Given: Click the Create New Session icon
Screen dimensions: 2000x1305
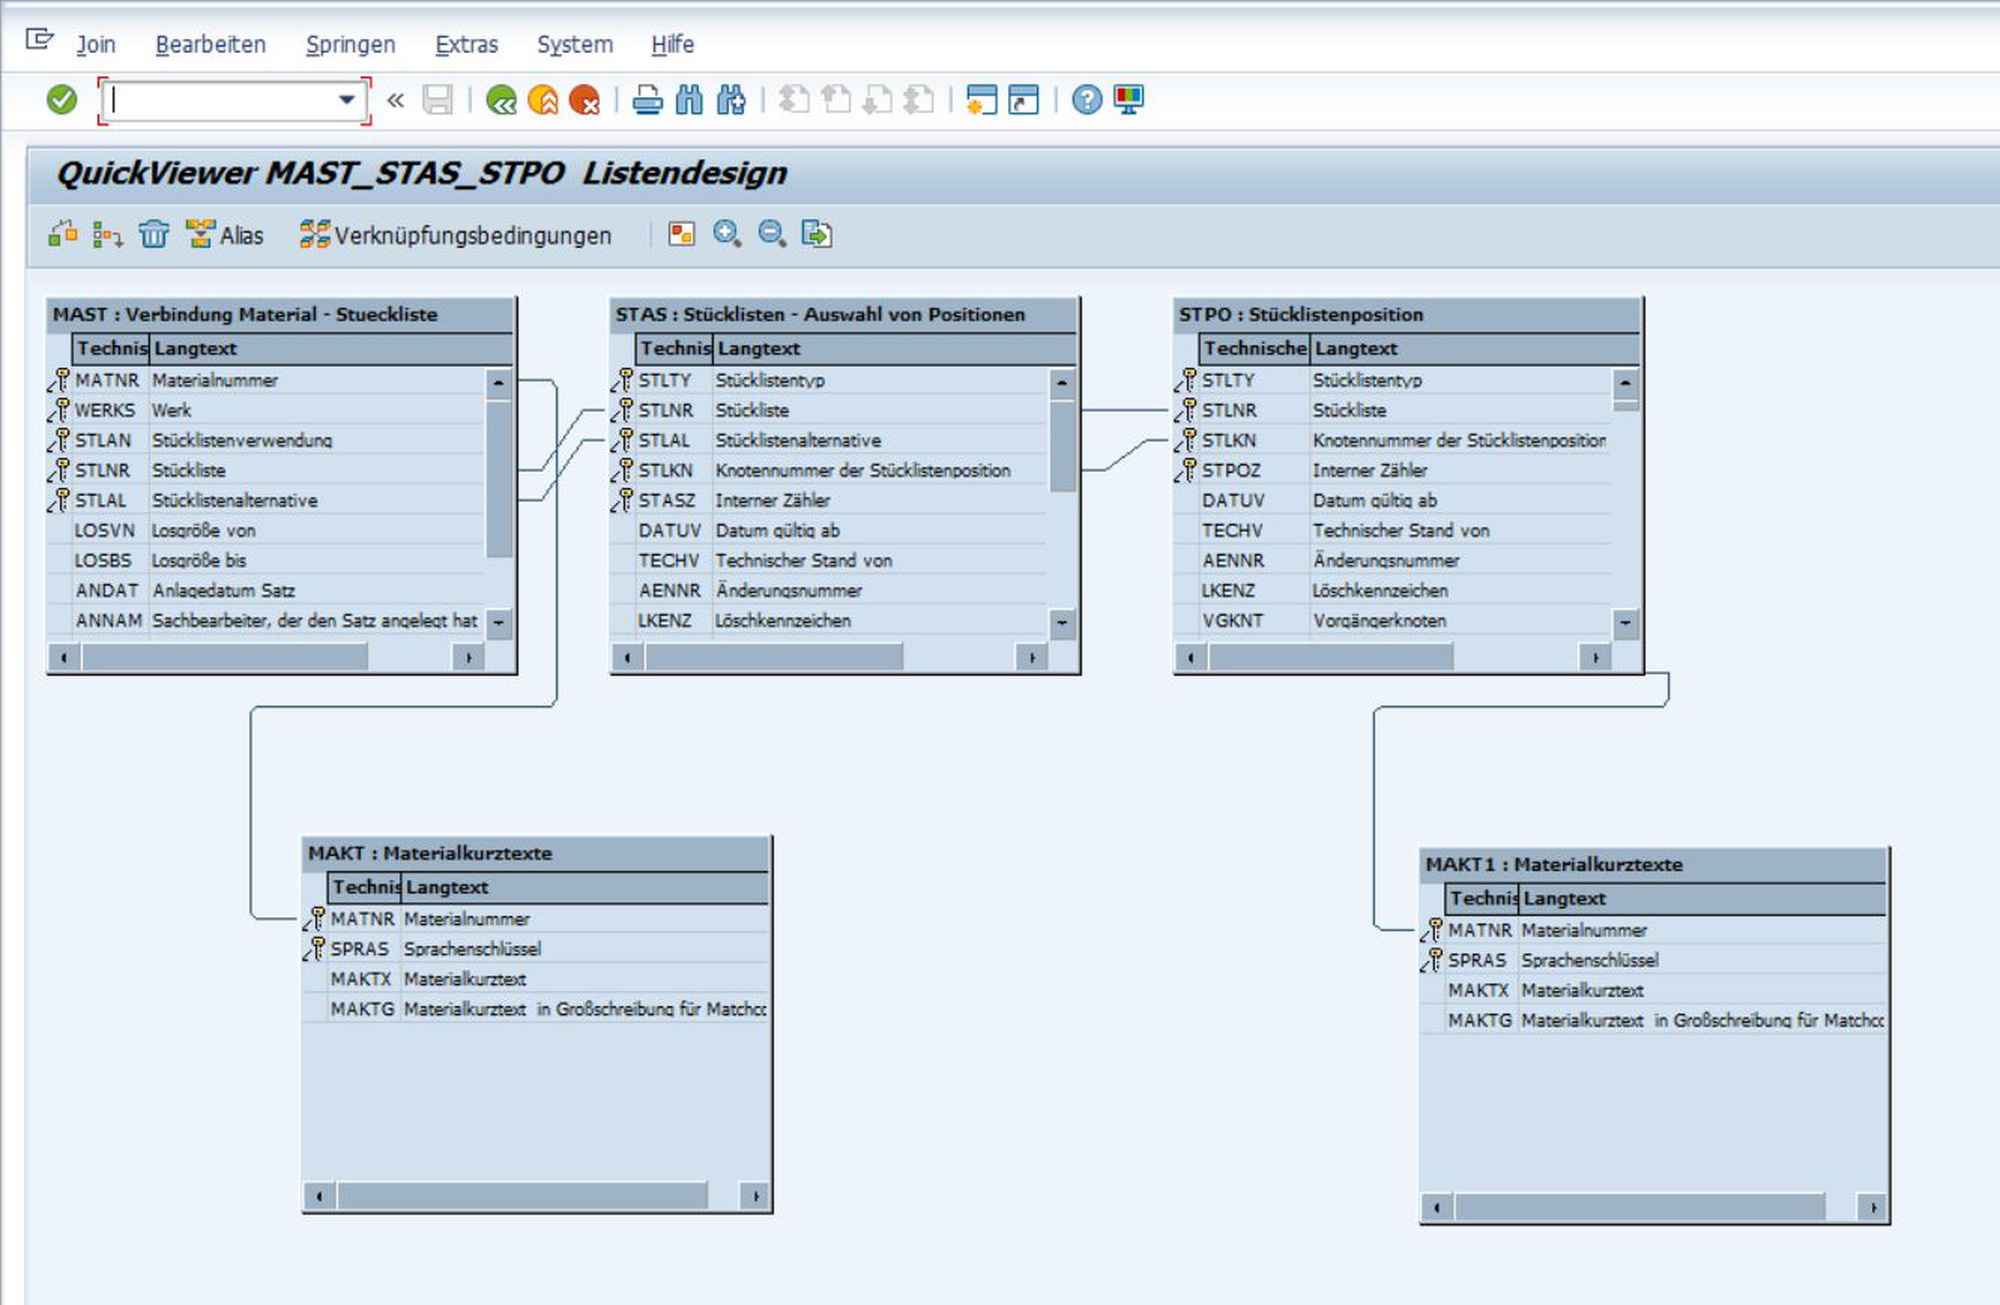Looking at the screenshot, I should coord(982,100).
